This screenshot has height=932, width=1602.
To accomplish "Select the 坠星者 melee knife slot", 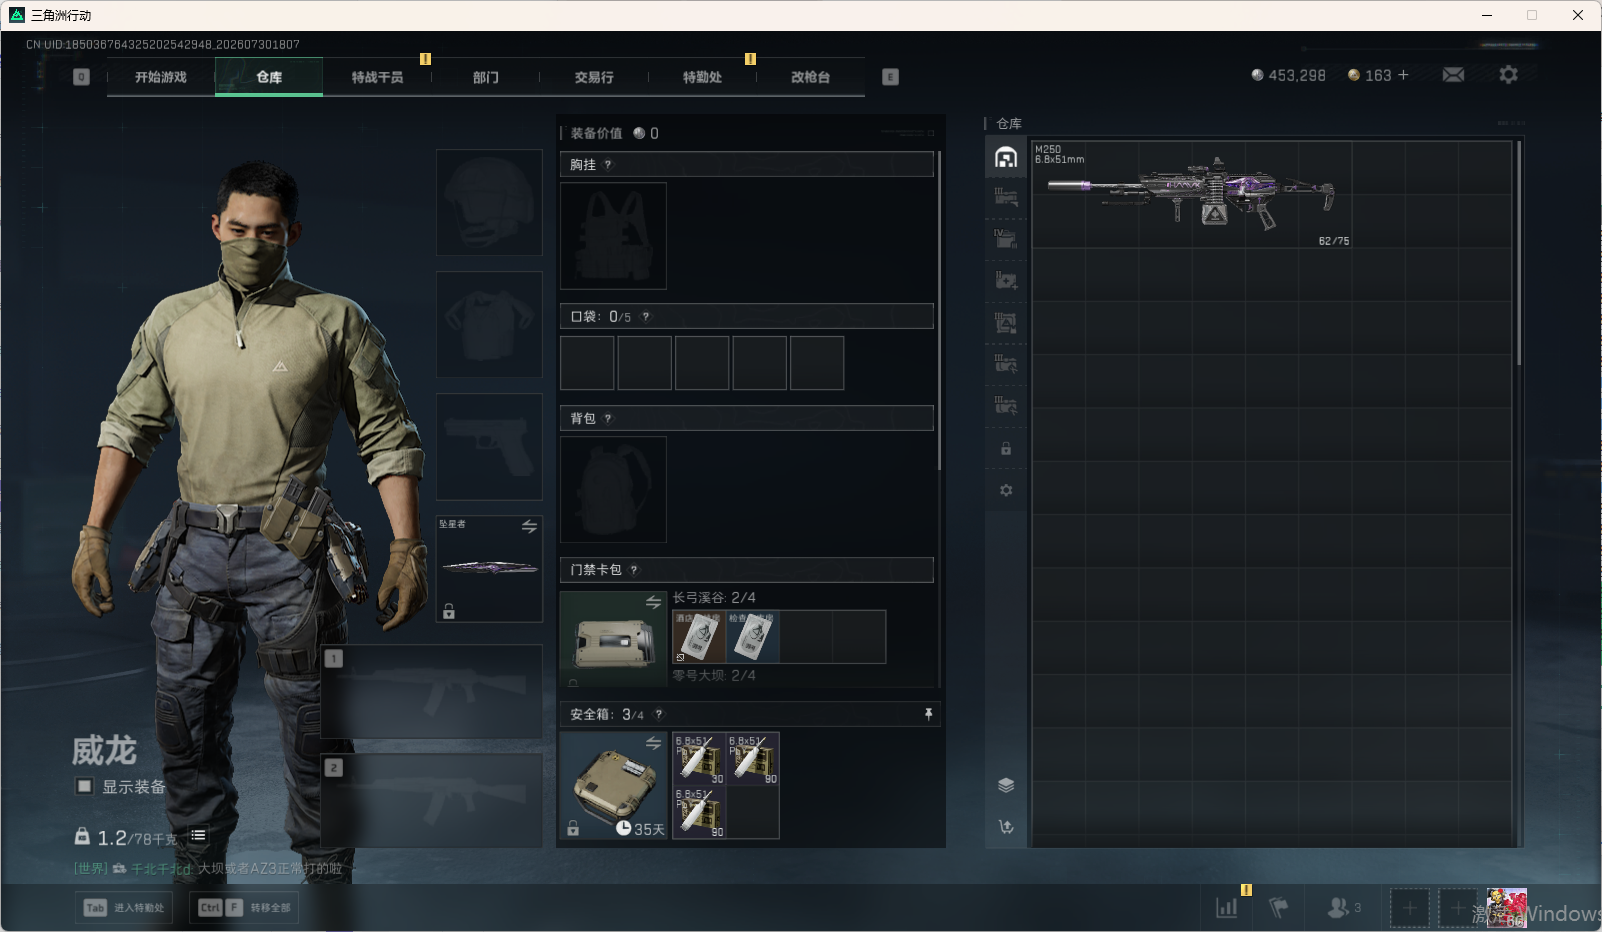I will [489, 568].
